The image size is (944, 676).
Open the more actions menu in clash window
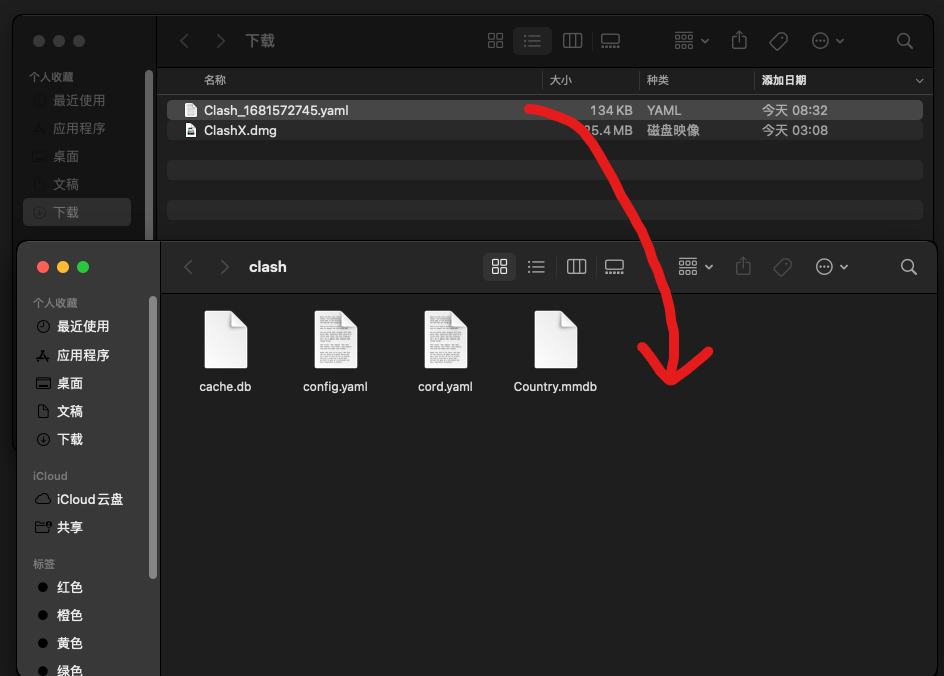pyautogui.click(x=831, y=267)
